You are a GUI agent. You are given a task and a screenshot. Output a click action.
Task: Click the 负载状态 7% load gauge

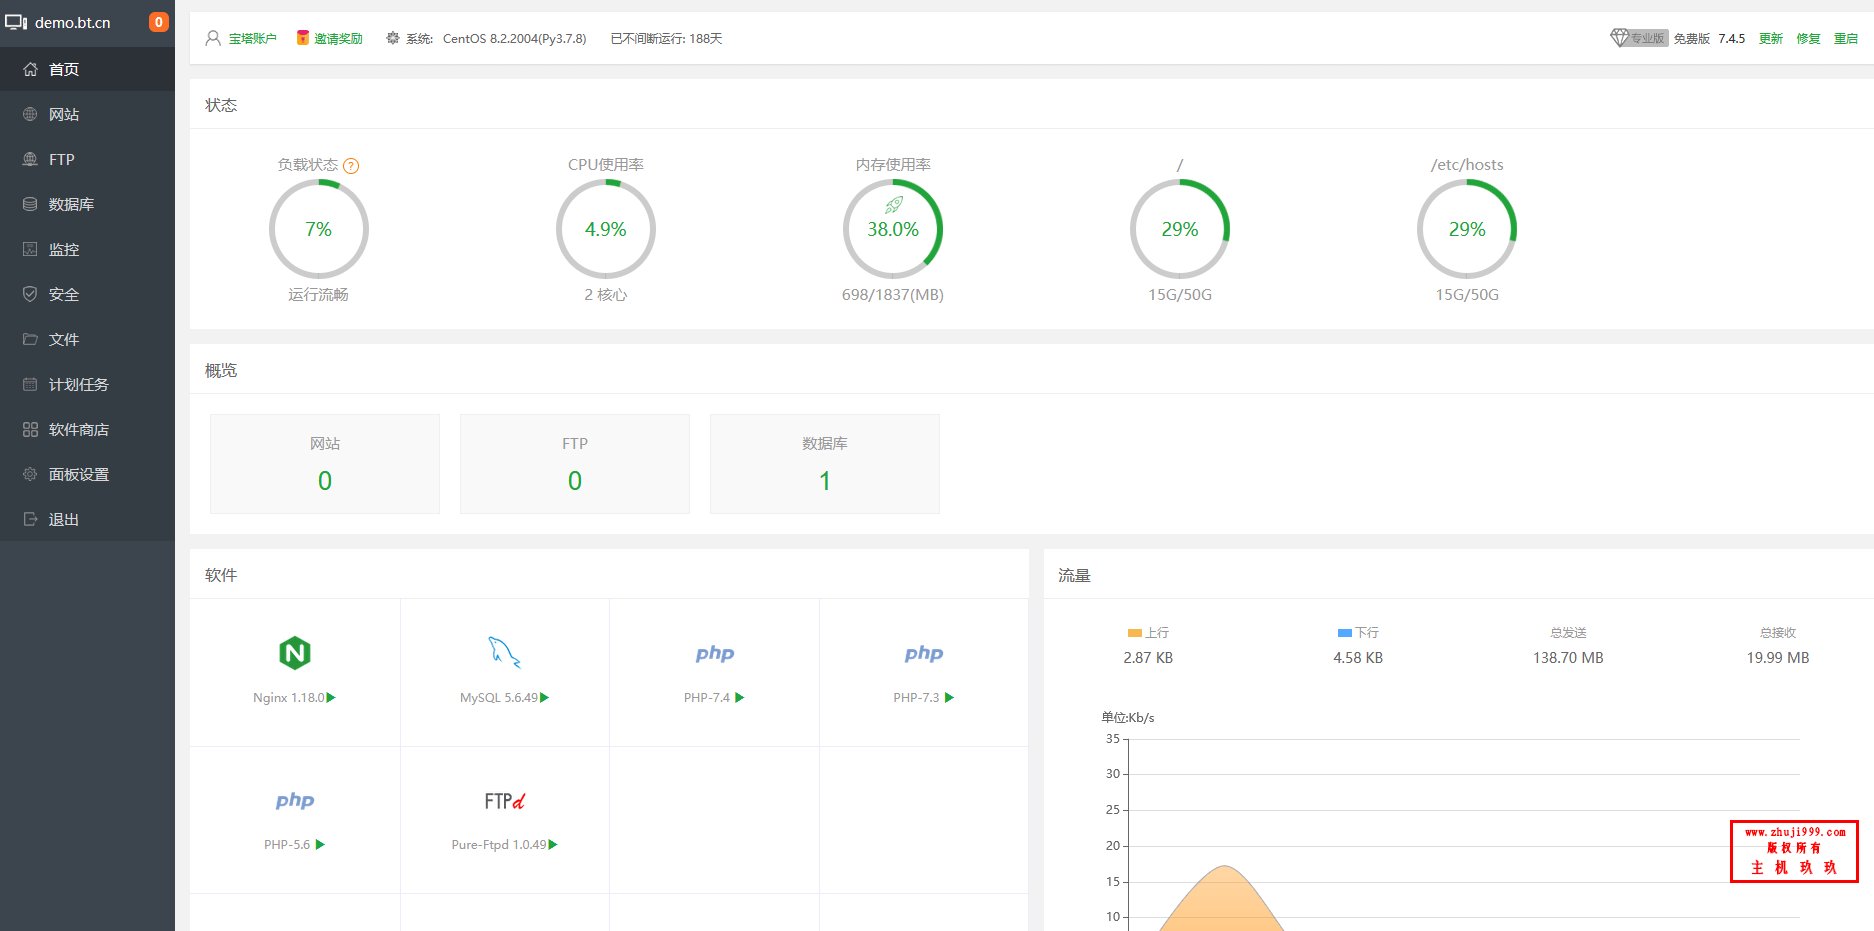coord(319,229)
